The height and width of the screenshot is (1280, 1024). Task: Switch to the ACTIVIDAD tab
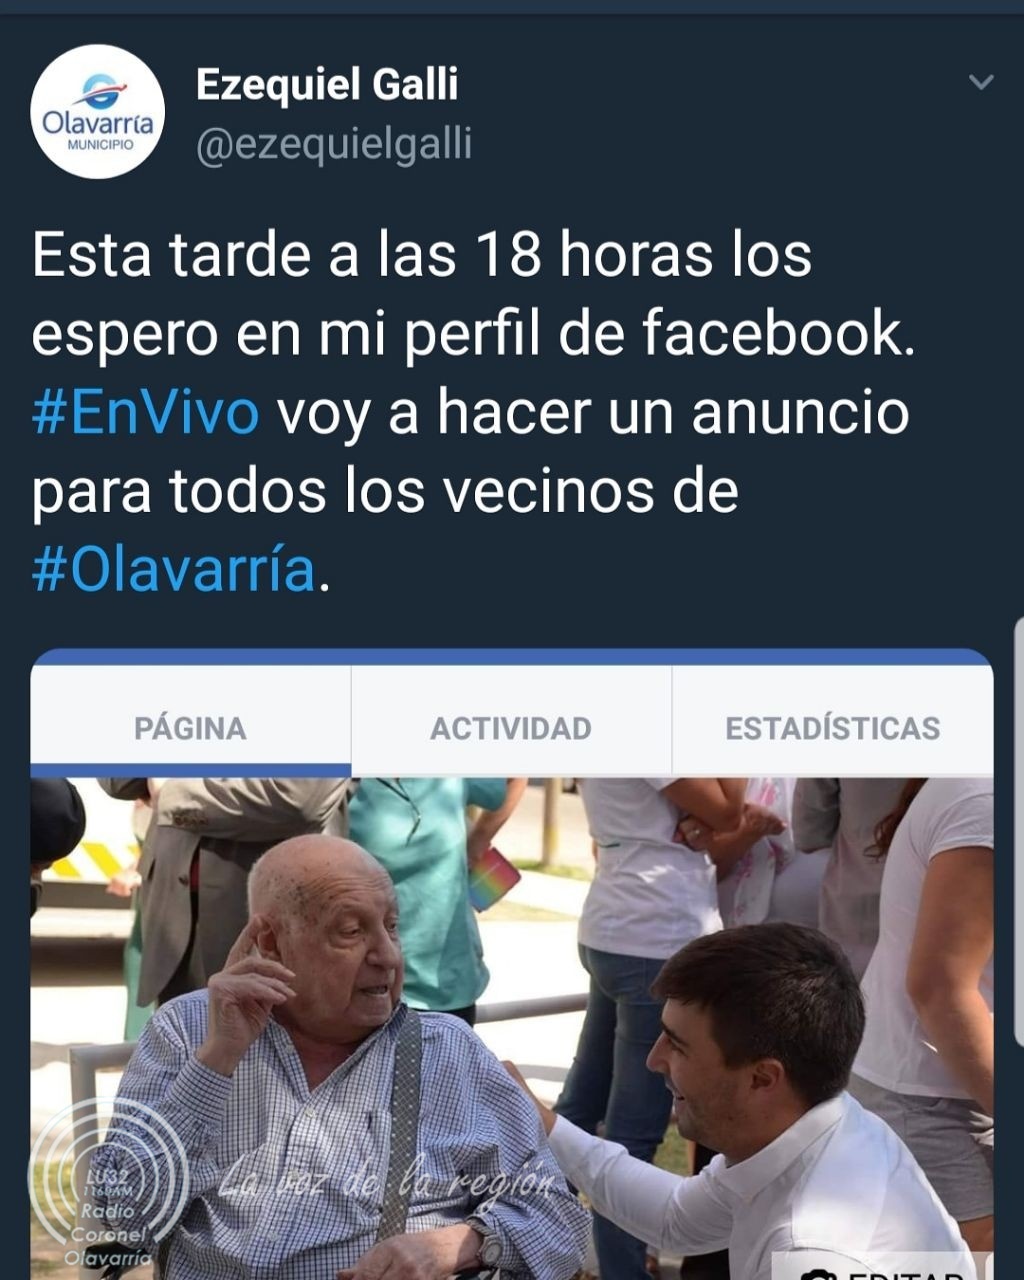tap(511, 728)
